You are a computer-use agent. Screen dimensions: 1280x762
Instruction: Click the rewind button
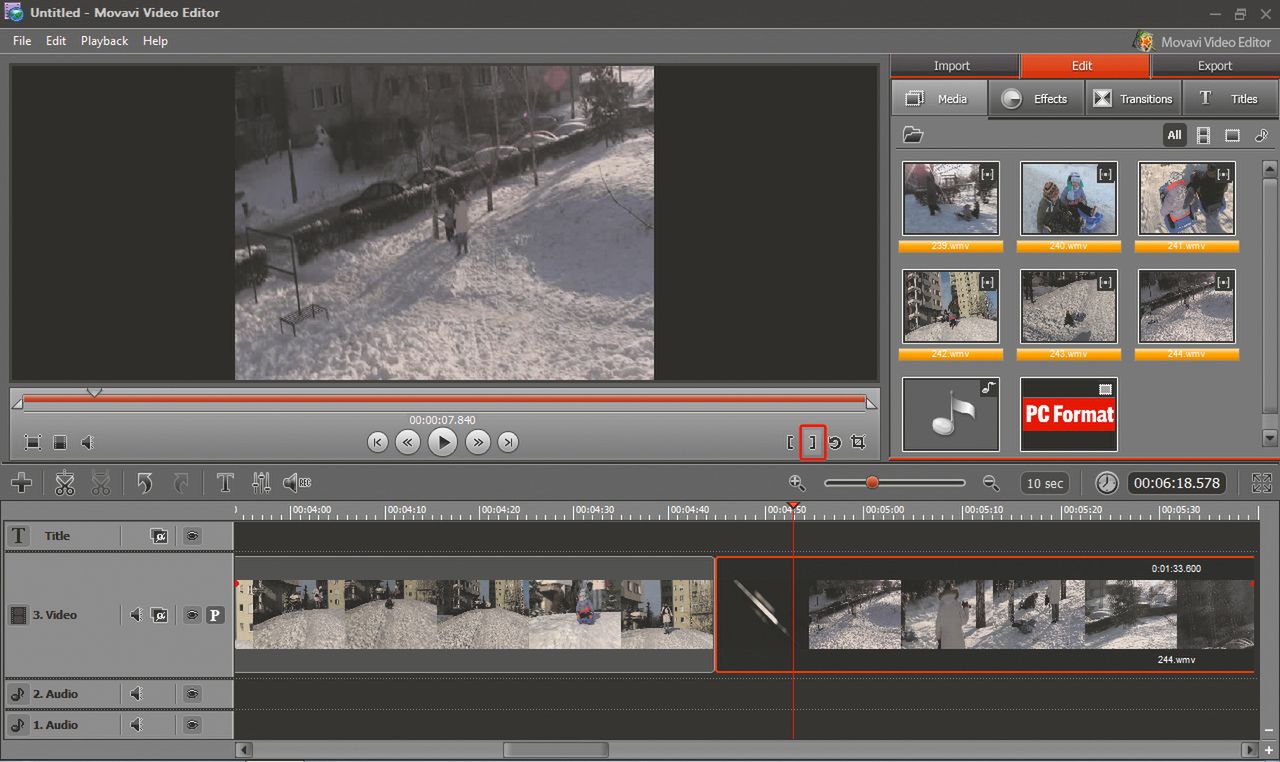point(407,442)
